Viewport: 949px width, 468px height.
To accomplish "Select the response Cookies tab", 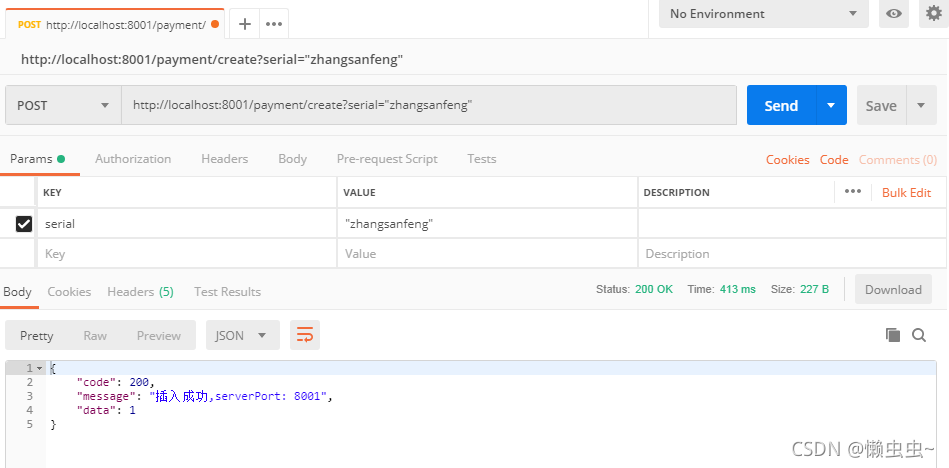I will [x=69, y=292].
